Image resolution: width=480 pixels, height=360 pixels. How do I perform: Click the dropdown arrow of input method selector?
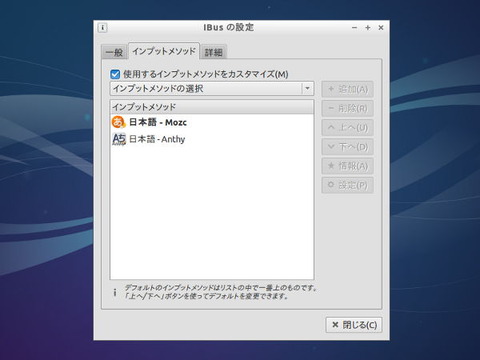click(307, 89)
